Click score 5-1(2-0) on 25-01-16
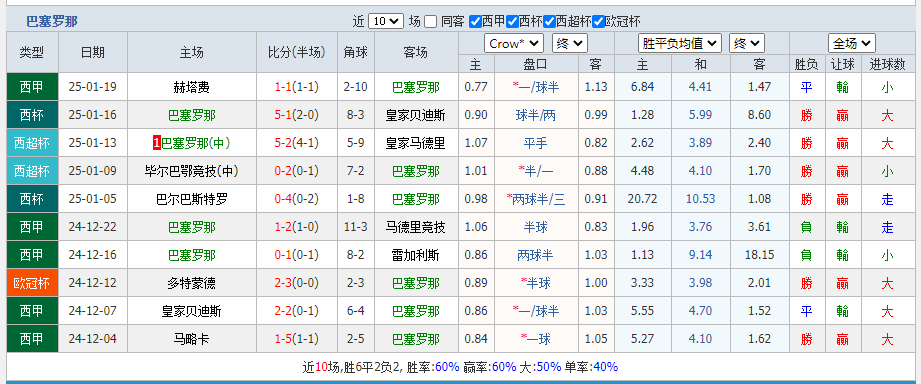 (x=297, y=116)
